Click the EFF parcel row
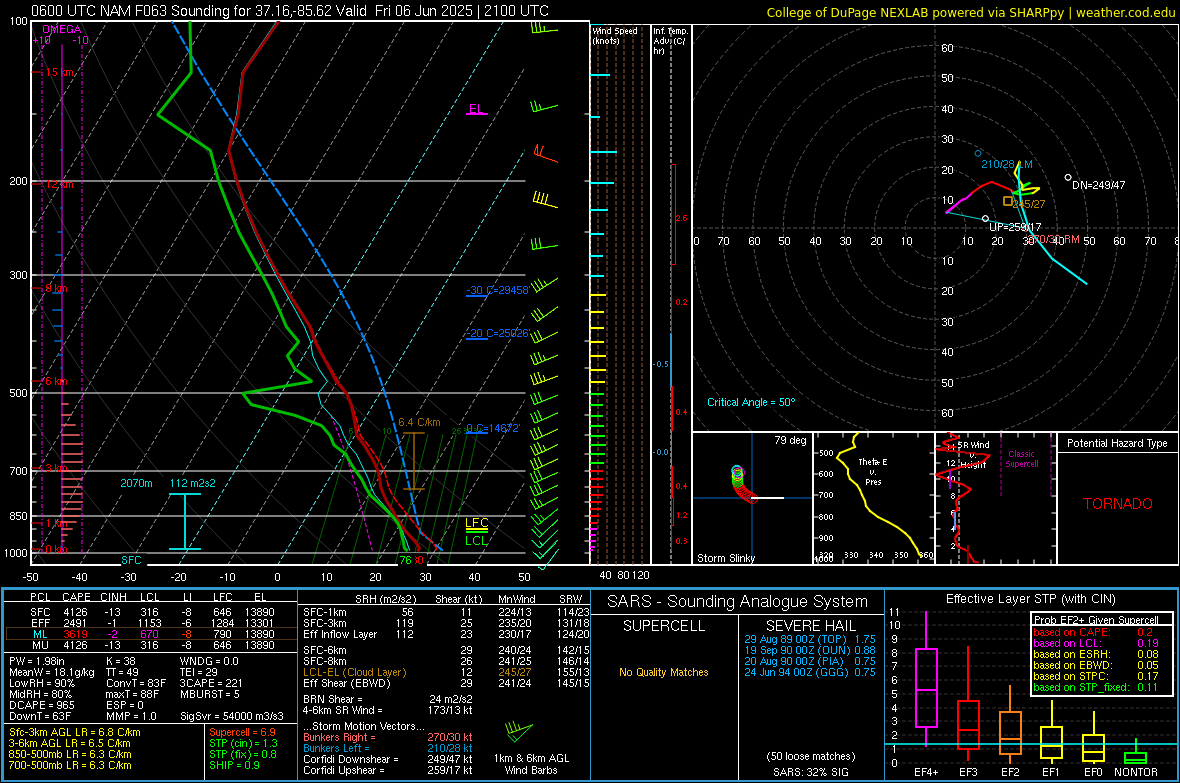The width and height of the screenshot is (1180, 783). point(151,623)
